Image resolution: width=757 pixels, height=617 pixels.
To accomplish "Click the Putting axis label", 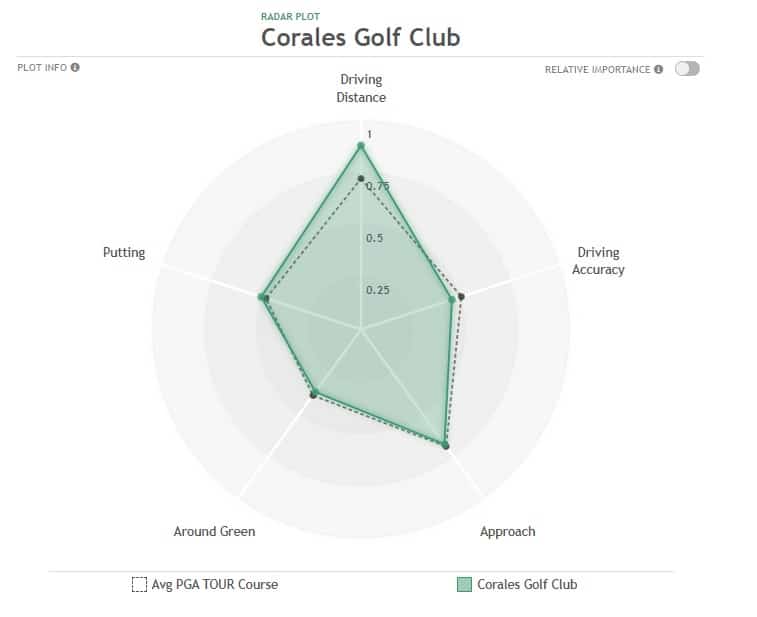I will click(124, 252).
